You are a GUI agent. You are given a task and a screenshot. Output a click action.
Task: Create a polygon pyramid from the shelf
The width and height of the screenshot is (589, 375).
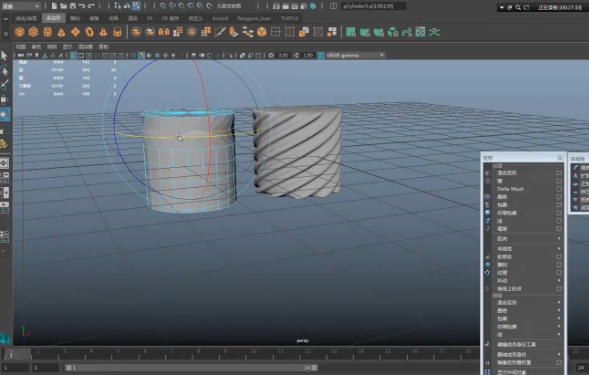click(103, 32)
